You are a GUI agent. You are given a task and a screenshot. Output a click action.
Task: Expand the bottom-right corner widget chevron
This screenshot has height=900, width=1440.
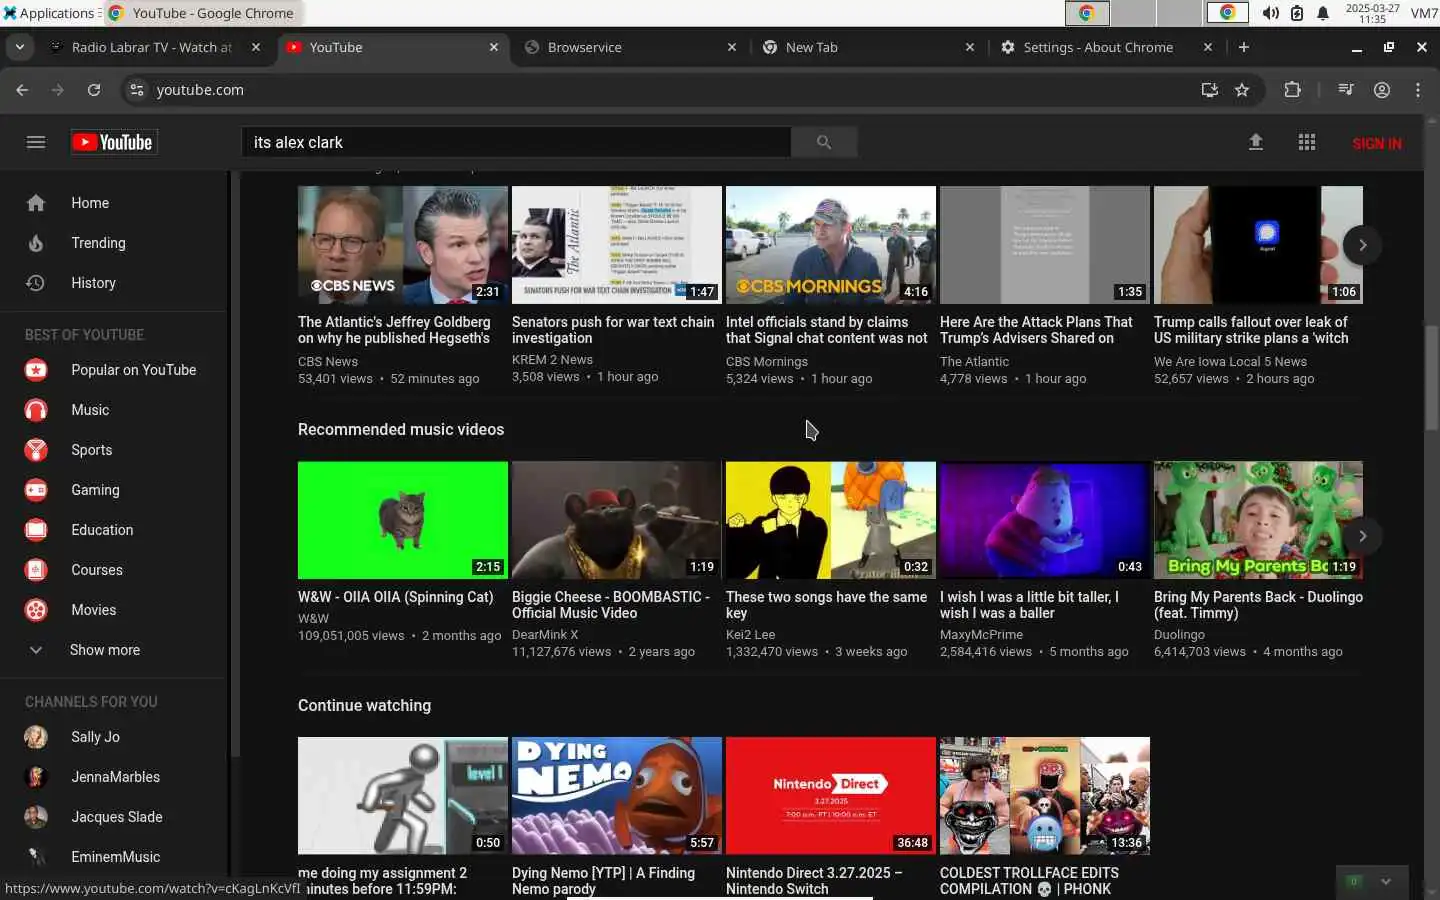1386,881
